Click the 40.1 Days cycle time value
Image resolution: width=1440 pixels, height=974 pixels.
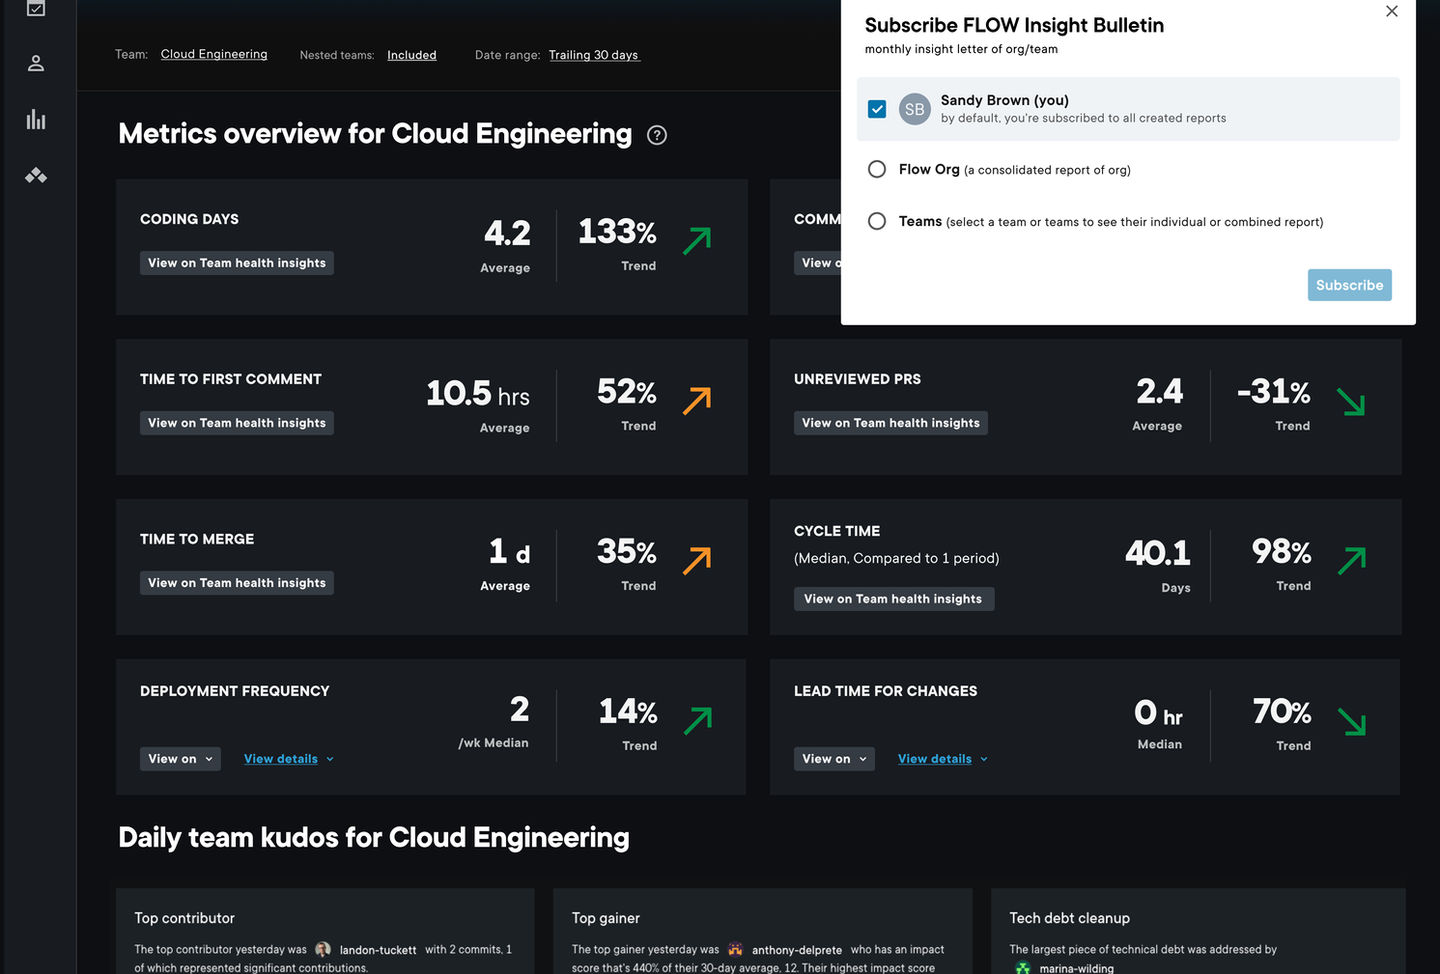pyautogui.click(x=1157, y=553)
